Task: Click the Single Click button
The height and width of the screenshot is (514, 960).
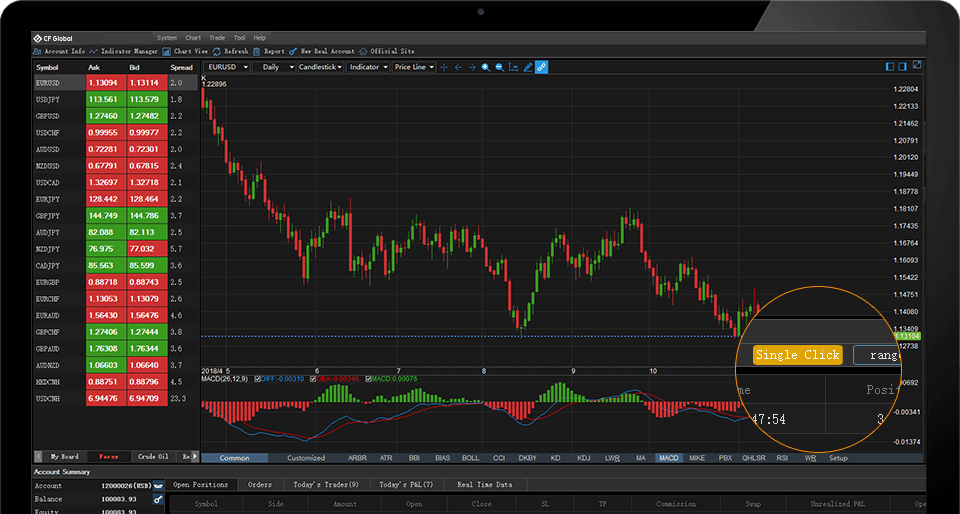Action: click(798, 355)
